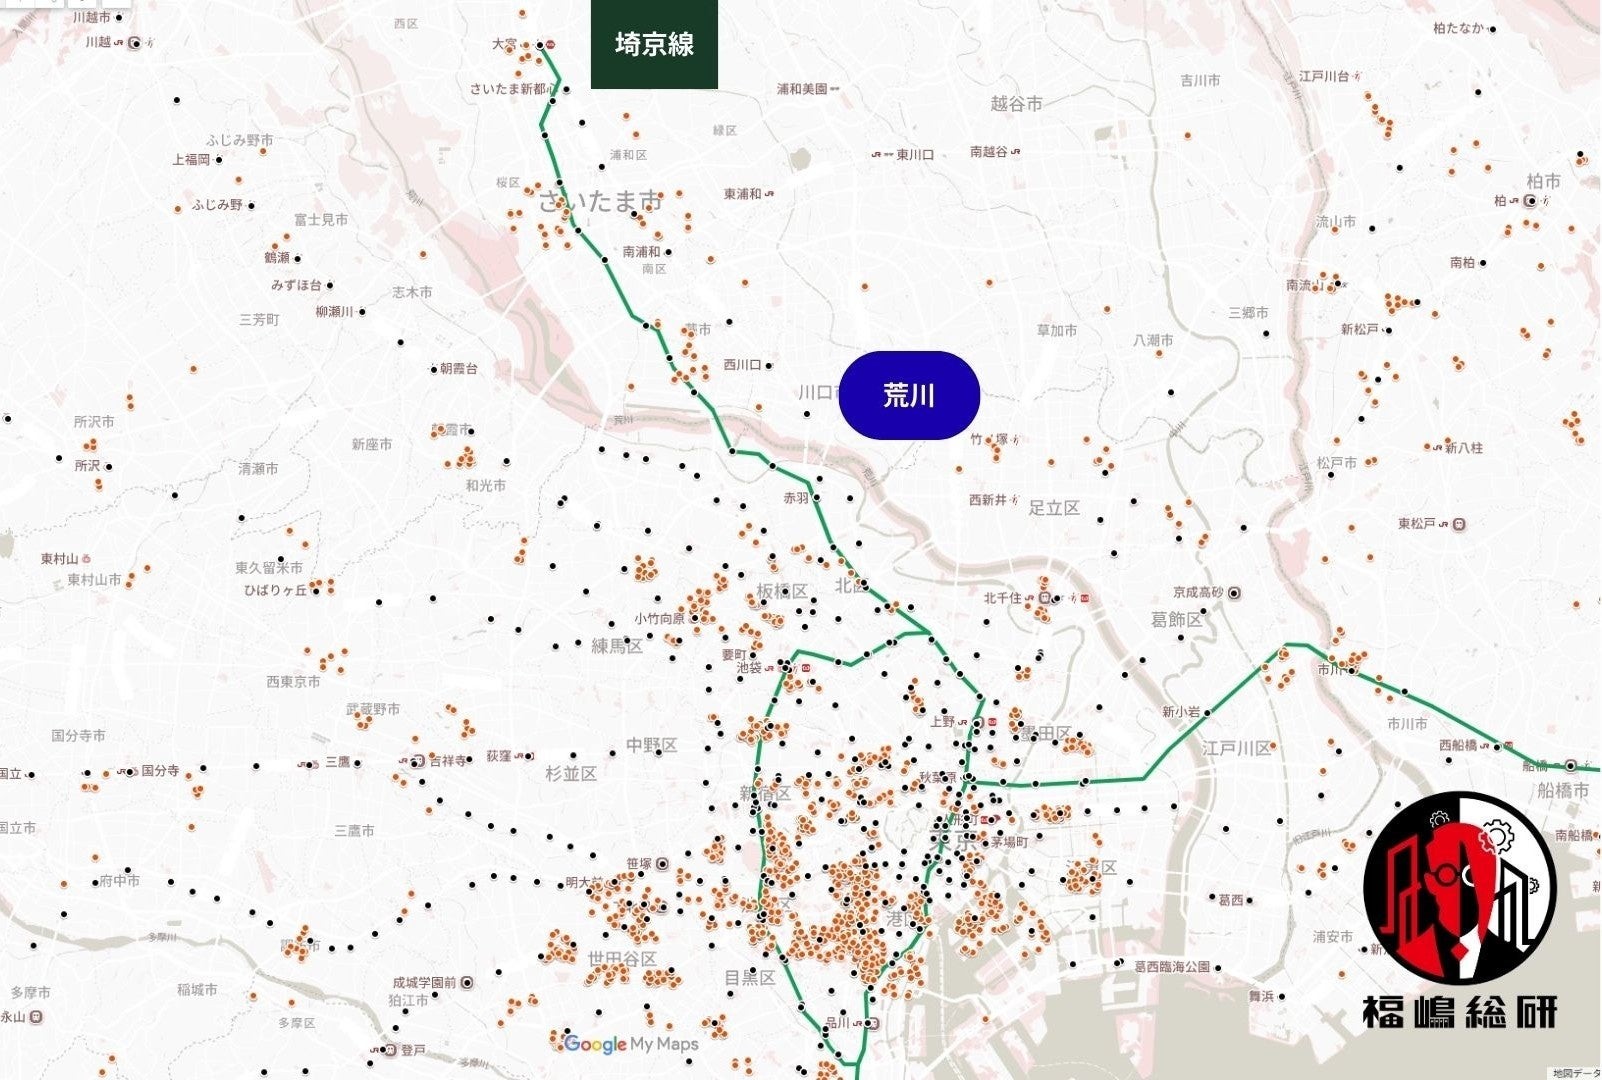Screen dimensions: 1602x1080
Task: Click the 東松戸 station icon
Action: pyautogui.click(x=1459, y=524)
